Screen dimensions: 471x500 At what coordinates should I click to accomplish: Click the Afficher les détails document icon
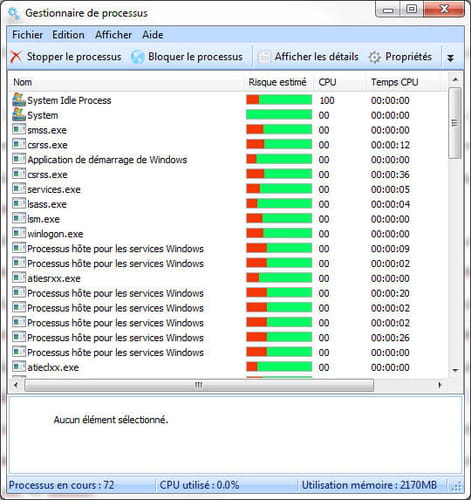pos(263,57)
